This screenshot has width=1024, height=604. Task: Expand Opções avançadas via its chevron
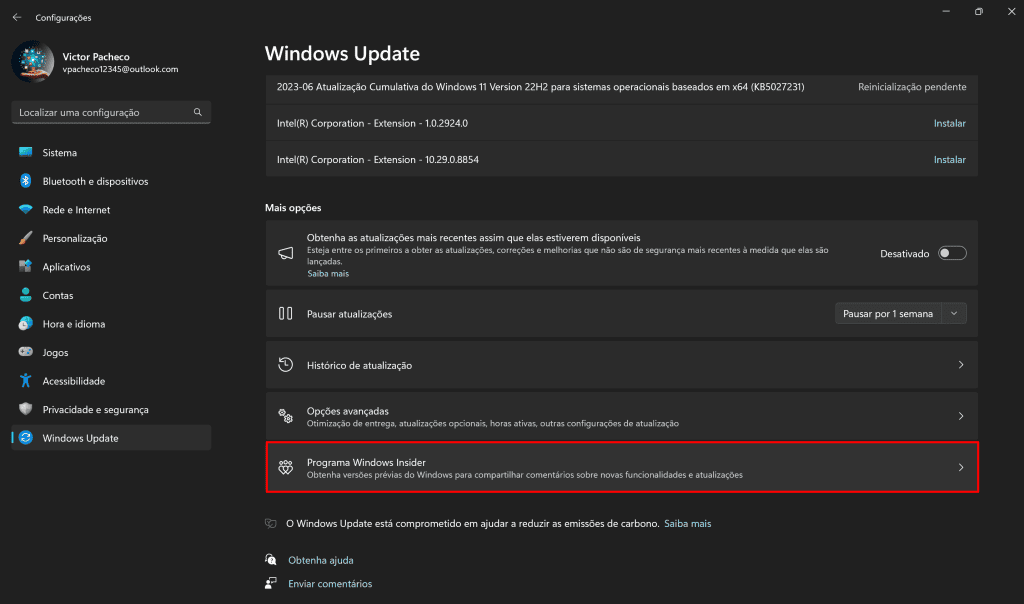point(961,416)
